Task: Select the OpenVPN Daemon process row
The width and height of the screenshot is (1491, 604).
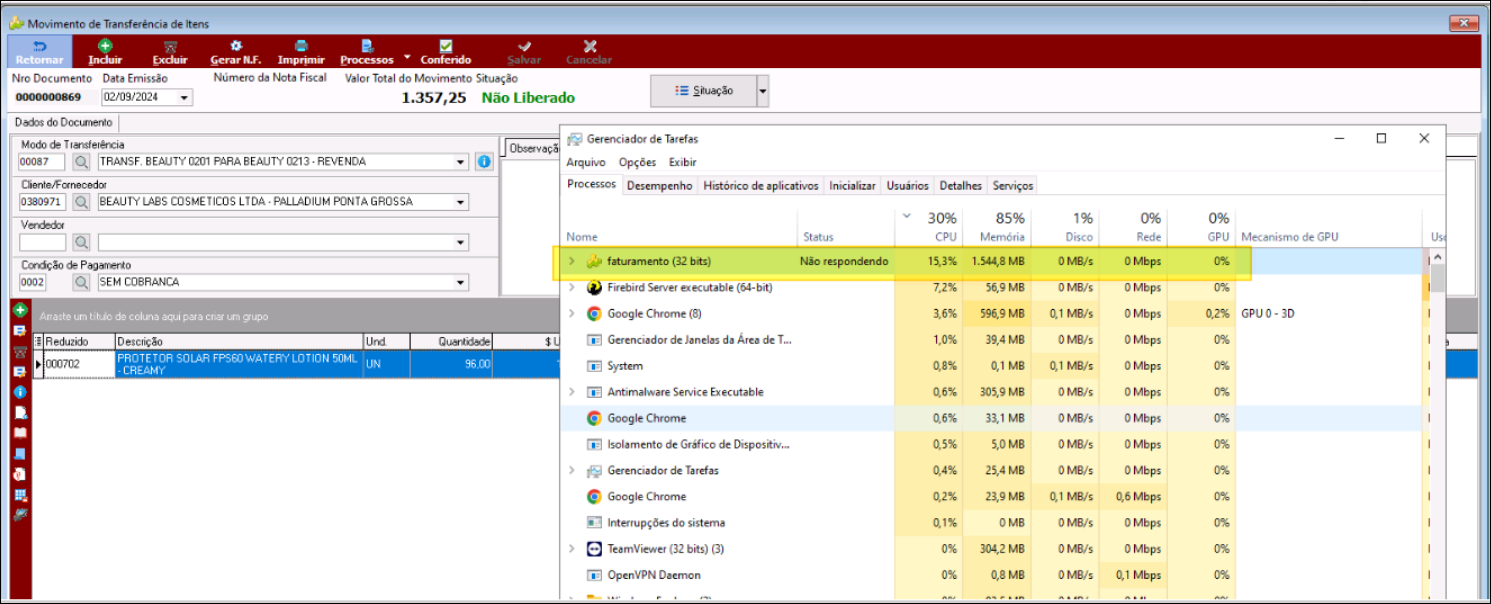Action: 993,575
